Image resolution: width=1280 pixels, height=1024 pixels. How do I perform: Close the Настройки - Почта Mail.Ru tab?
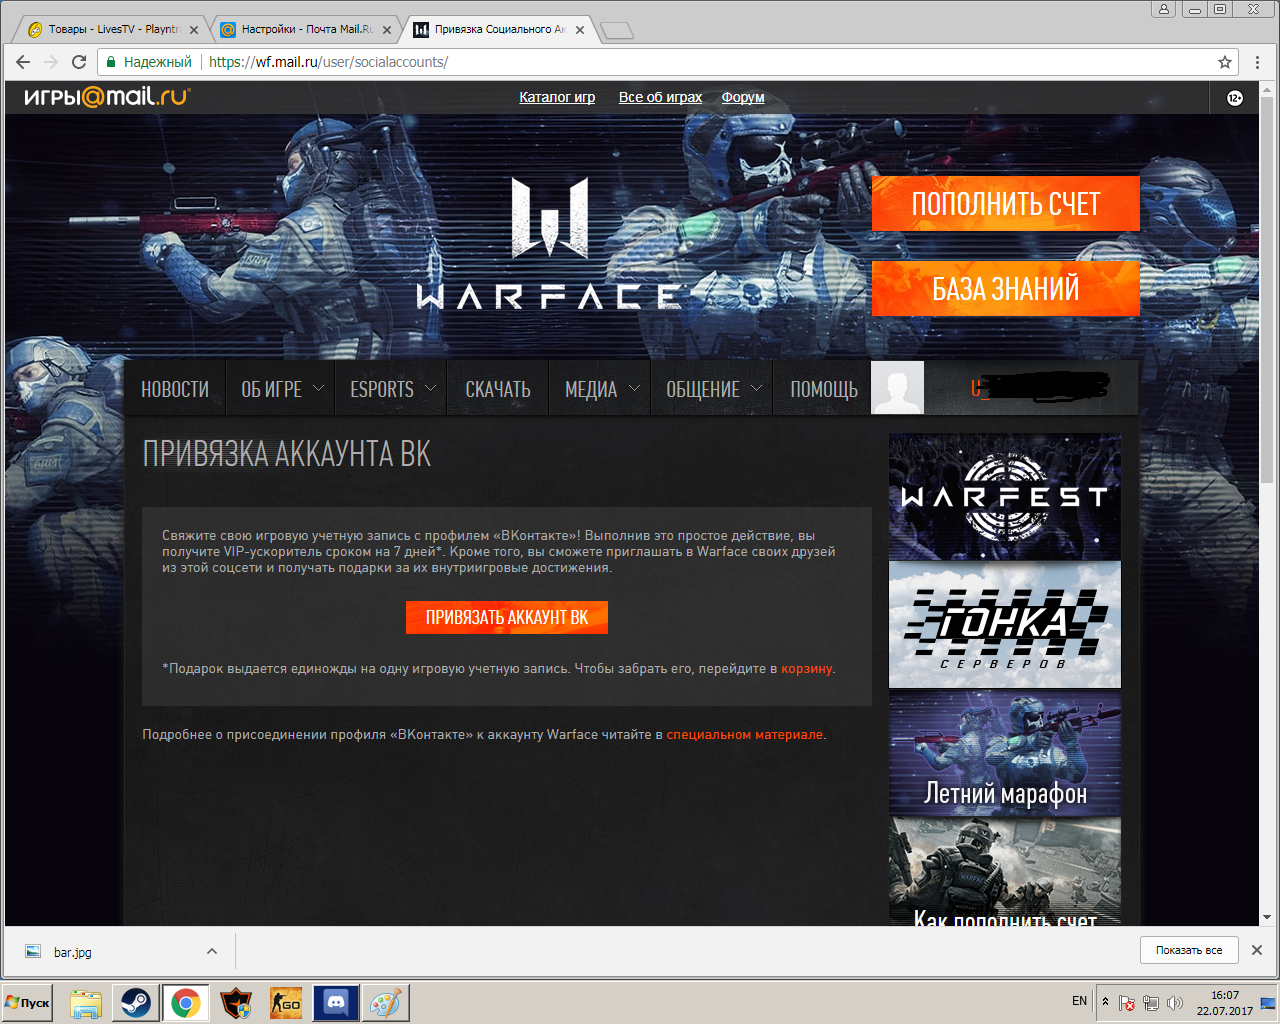pos(387,30)
